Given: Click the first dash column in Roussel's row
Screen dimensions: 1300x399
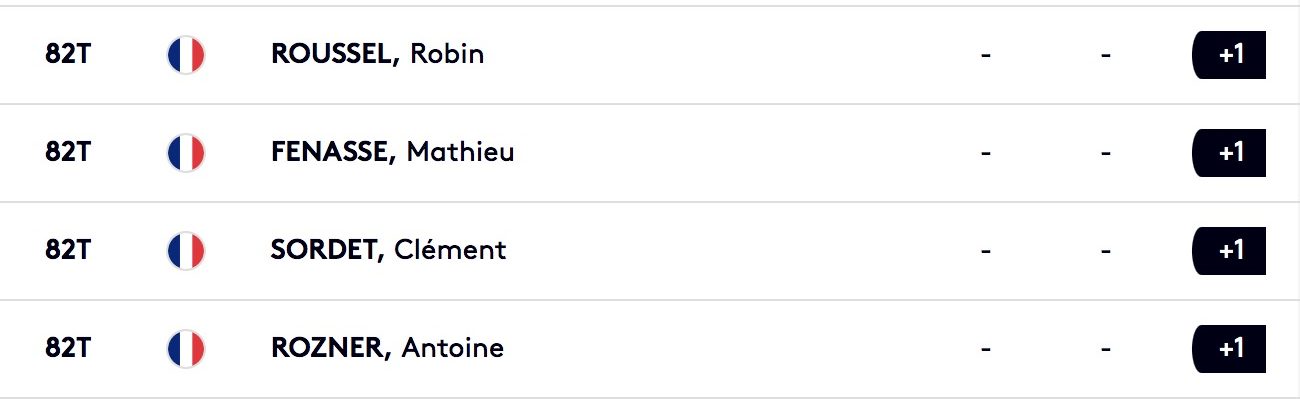Looking at the screenshot, I should (986, 54).
